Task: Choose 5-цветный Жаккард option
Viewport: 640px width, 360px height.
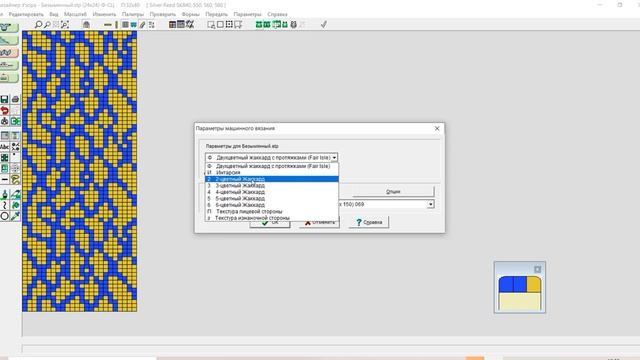Action: tap(271, 198)
